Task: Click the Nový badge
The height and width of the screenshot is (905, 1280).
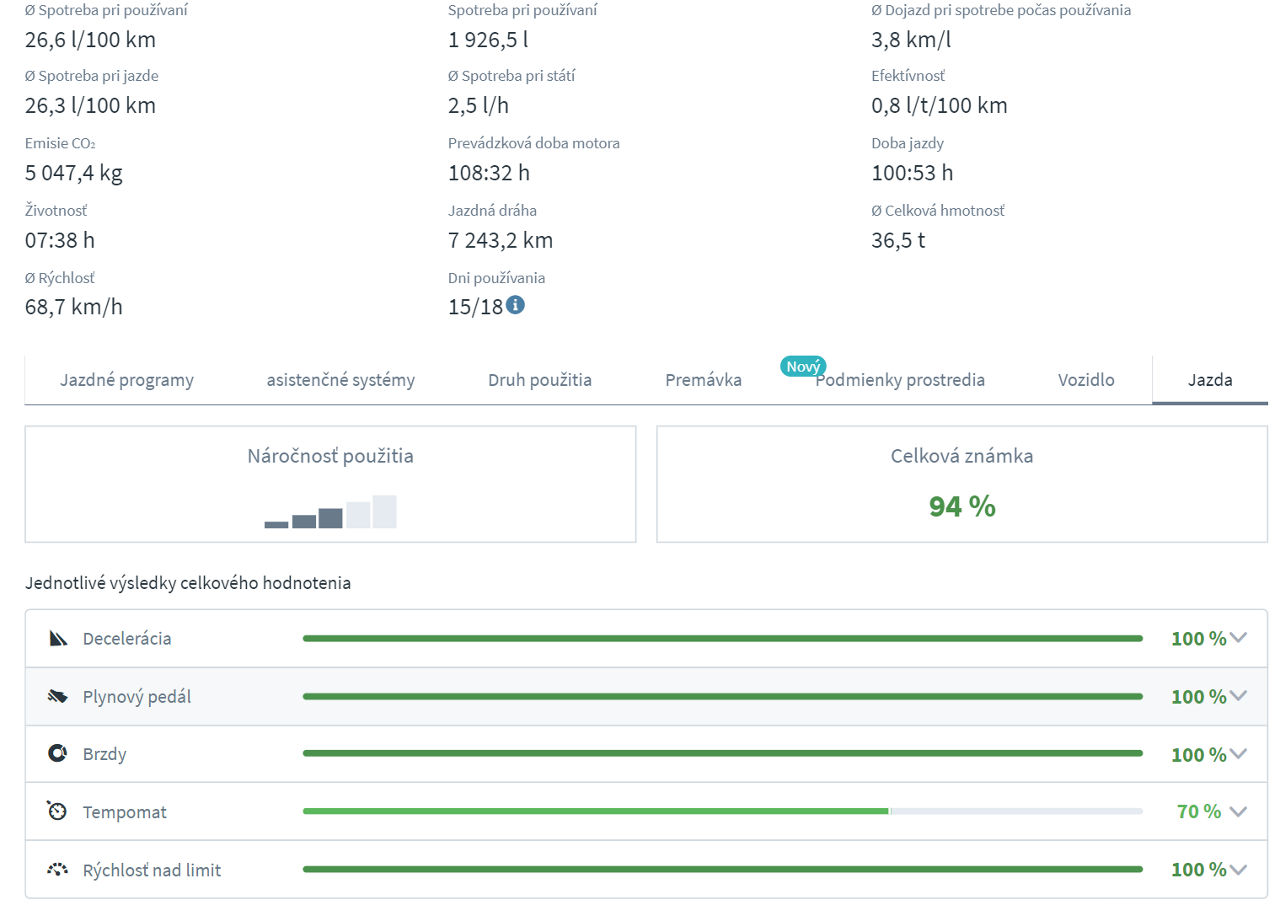Action: (803, 366)
